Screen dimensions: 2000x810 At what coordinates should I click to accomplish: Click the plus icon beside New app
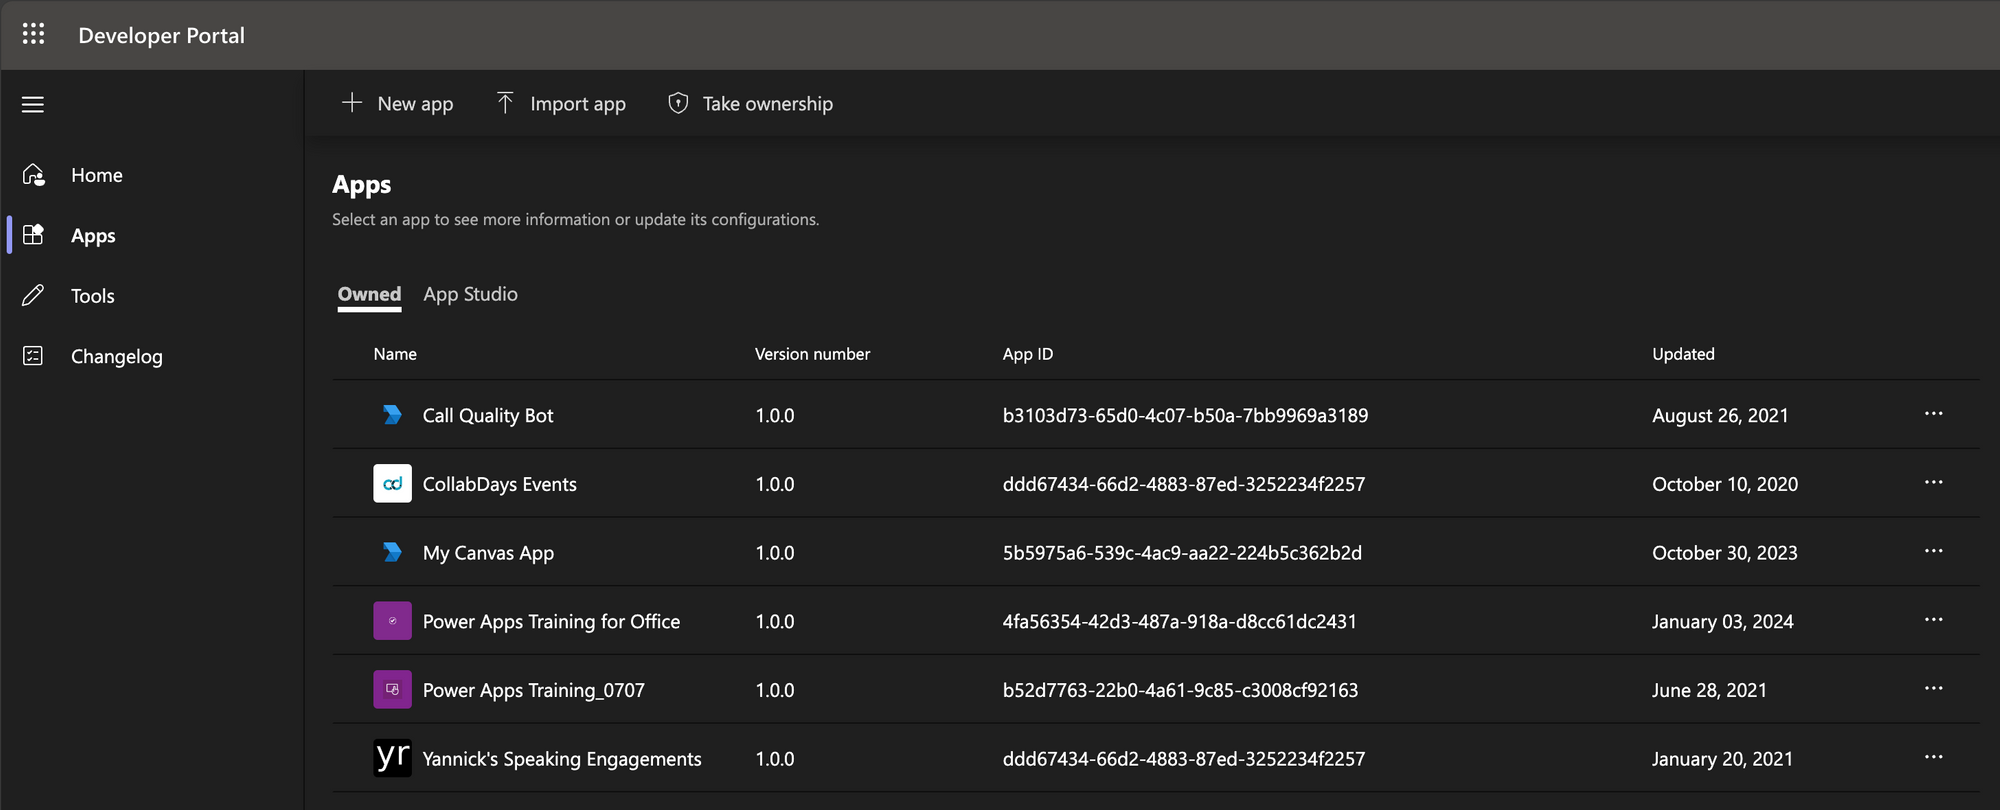tap(352, 103)
